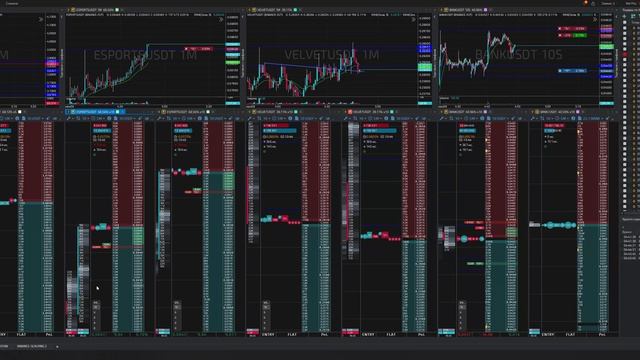Click brush icon in highlighted ESPORTSUSDT order book toolbar
The width and height of the screenshot is (640, 360).
pos(139,118)
